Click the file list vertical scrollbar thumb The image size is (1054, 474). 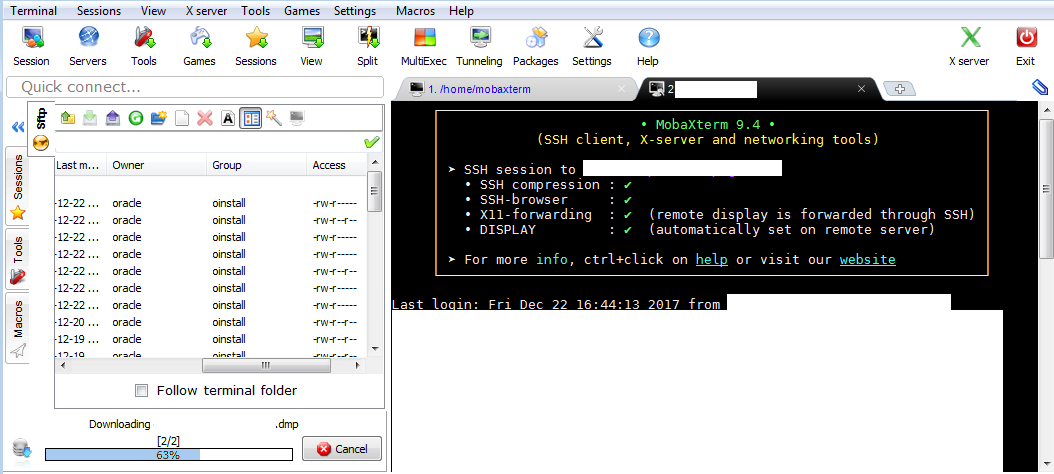click(x=375, y=192)
